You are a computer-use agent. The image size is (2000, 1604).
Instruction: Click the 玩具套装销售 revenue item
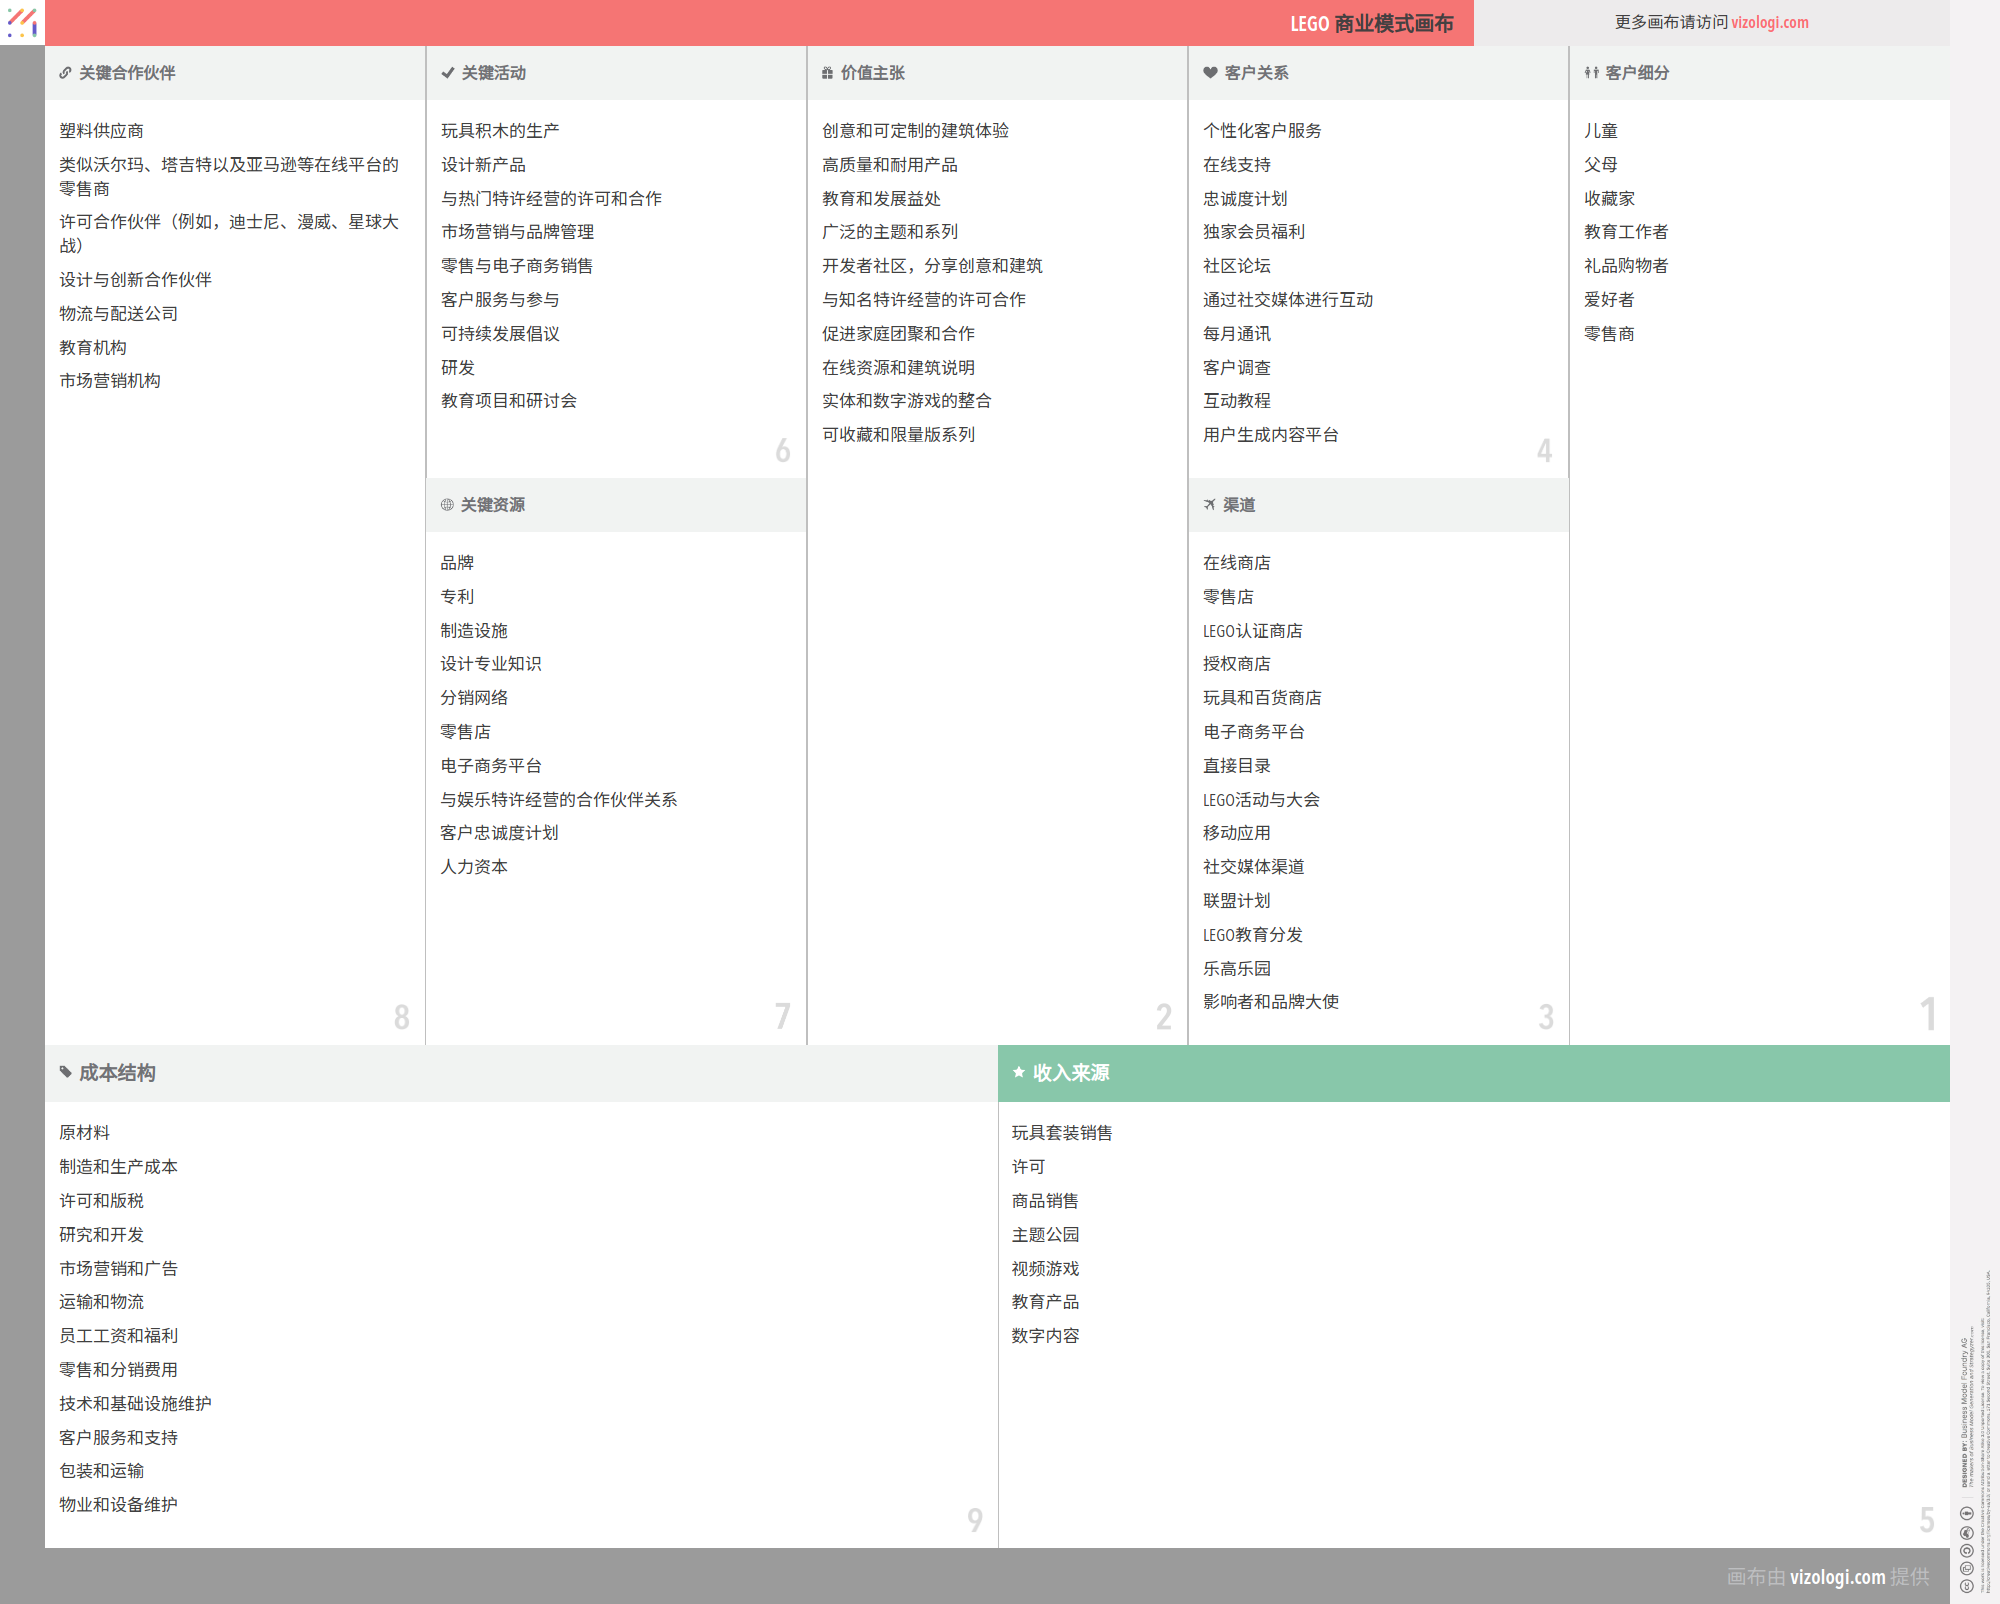pyautogui.click(x=1061, y=1133)
